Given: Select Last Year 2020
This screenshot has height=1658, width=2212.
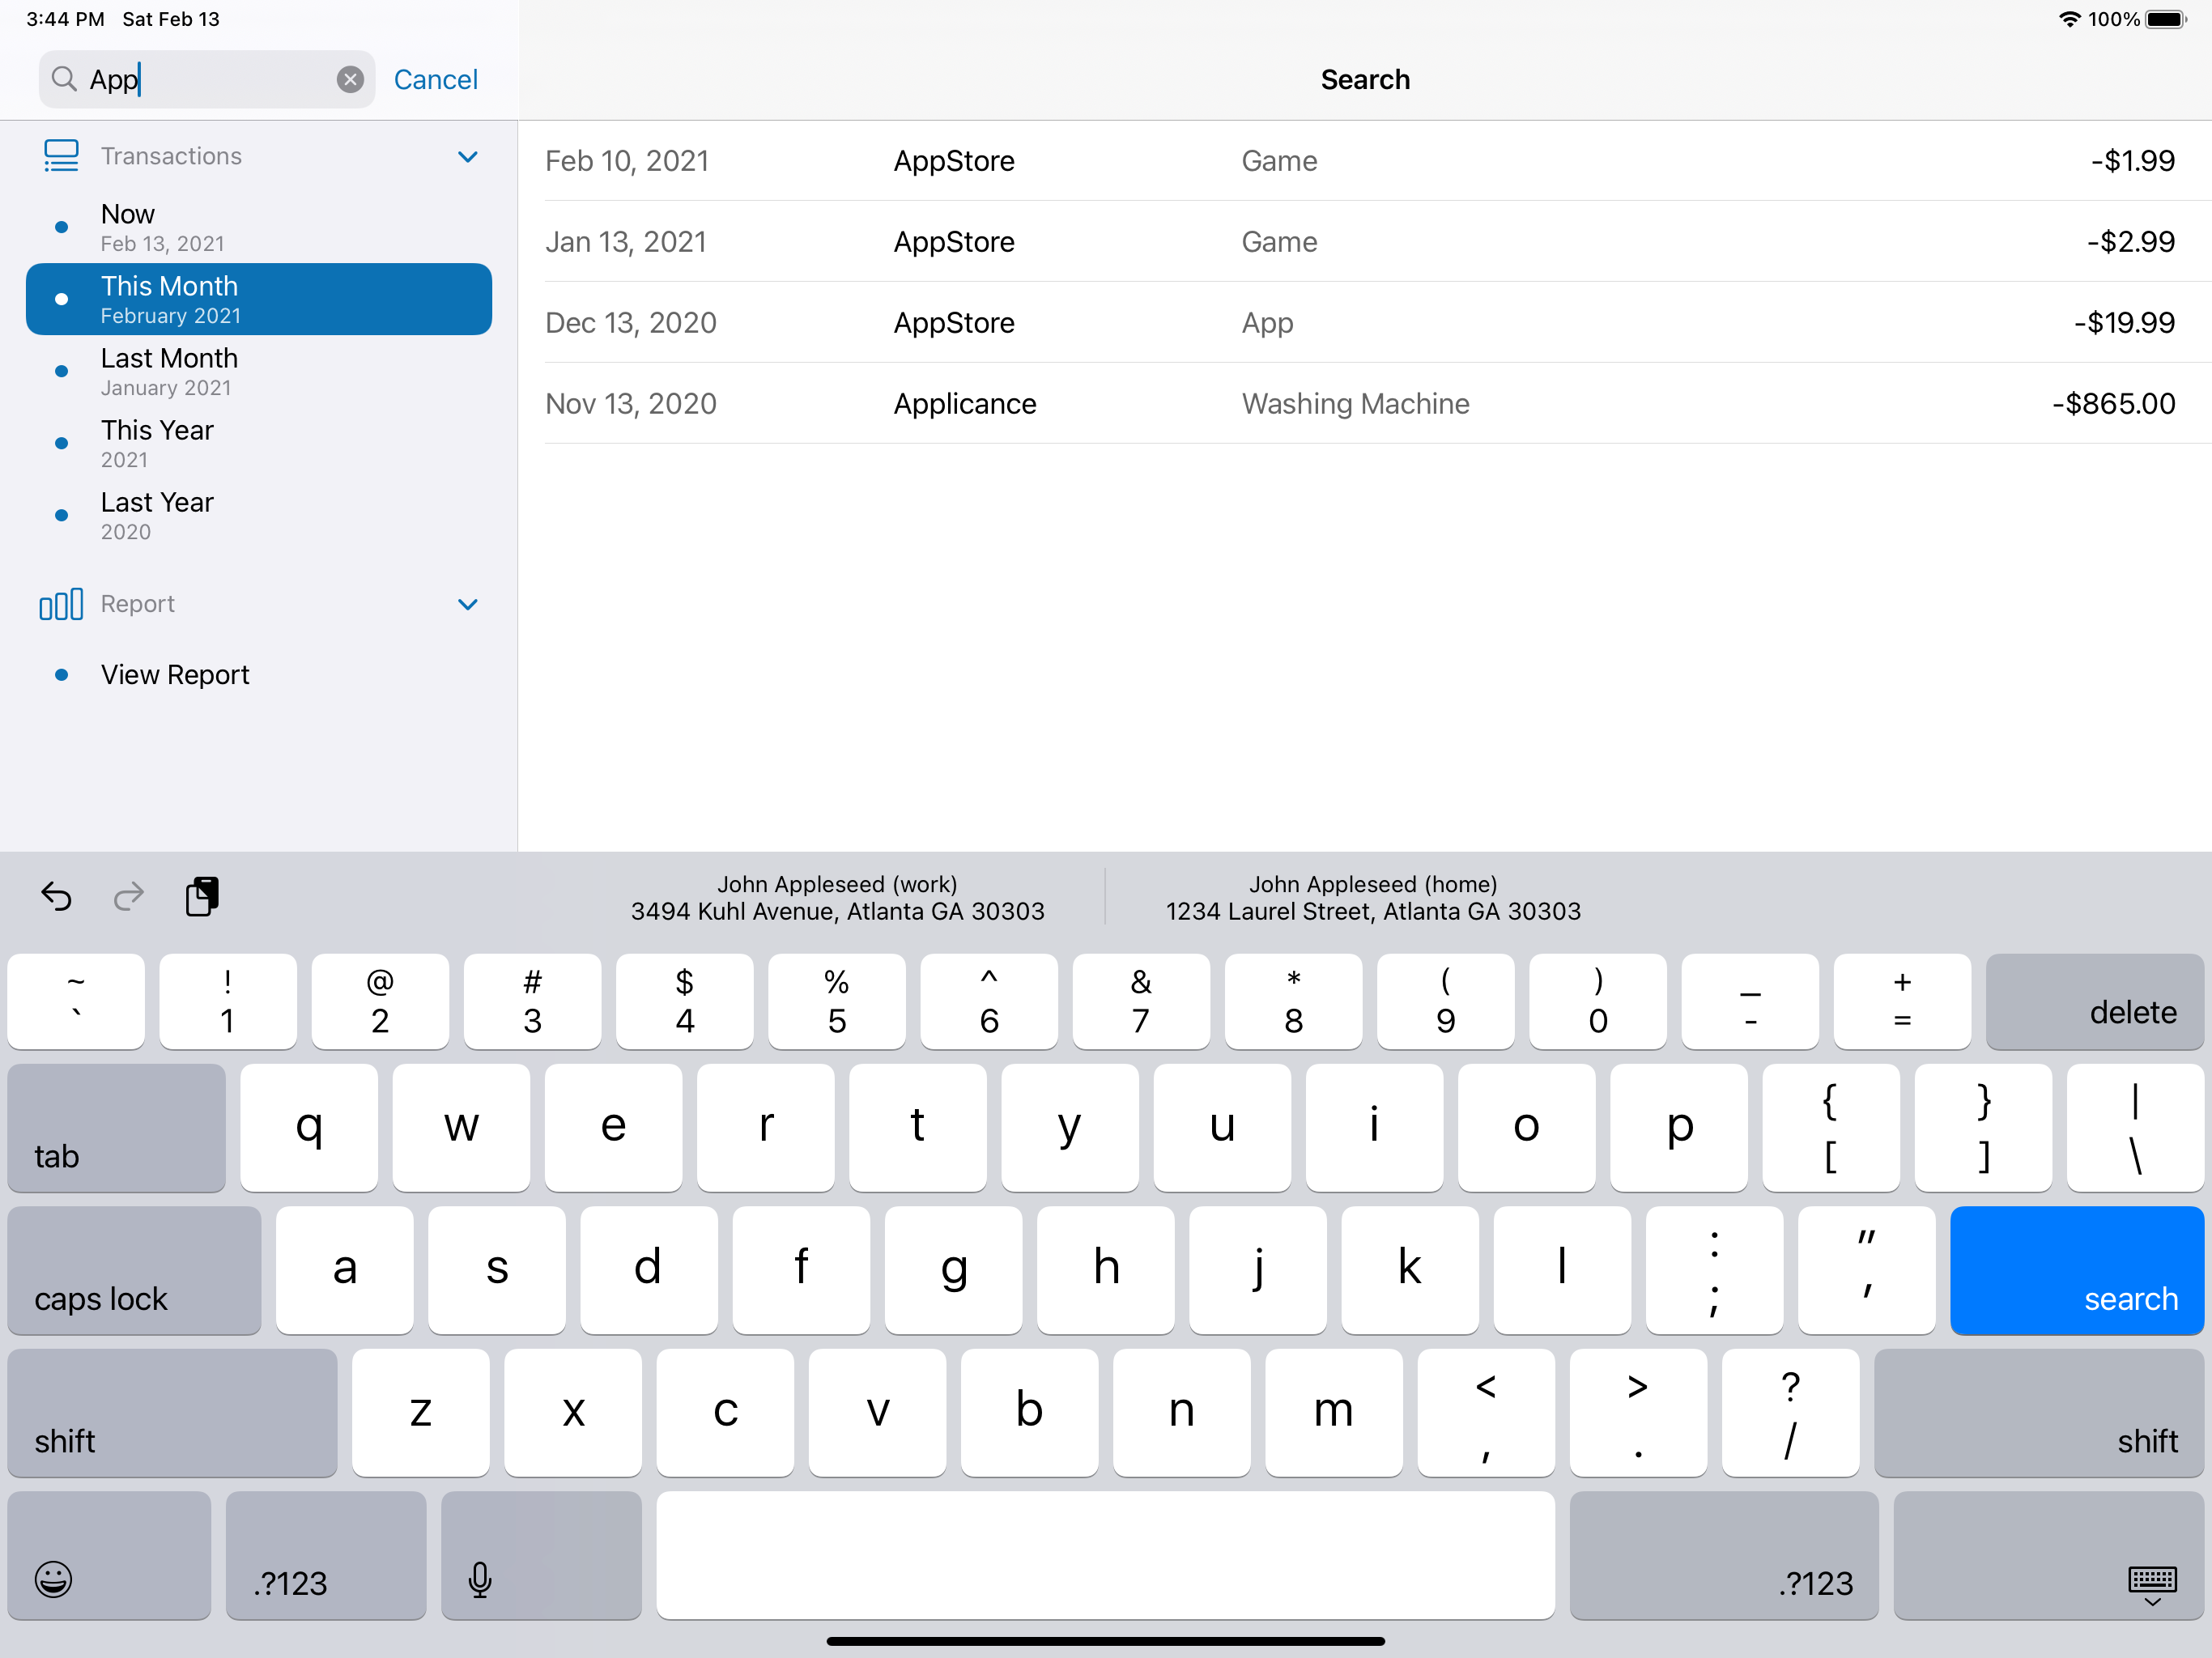Looking at the screenshot, I should (x=259, y=515).
